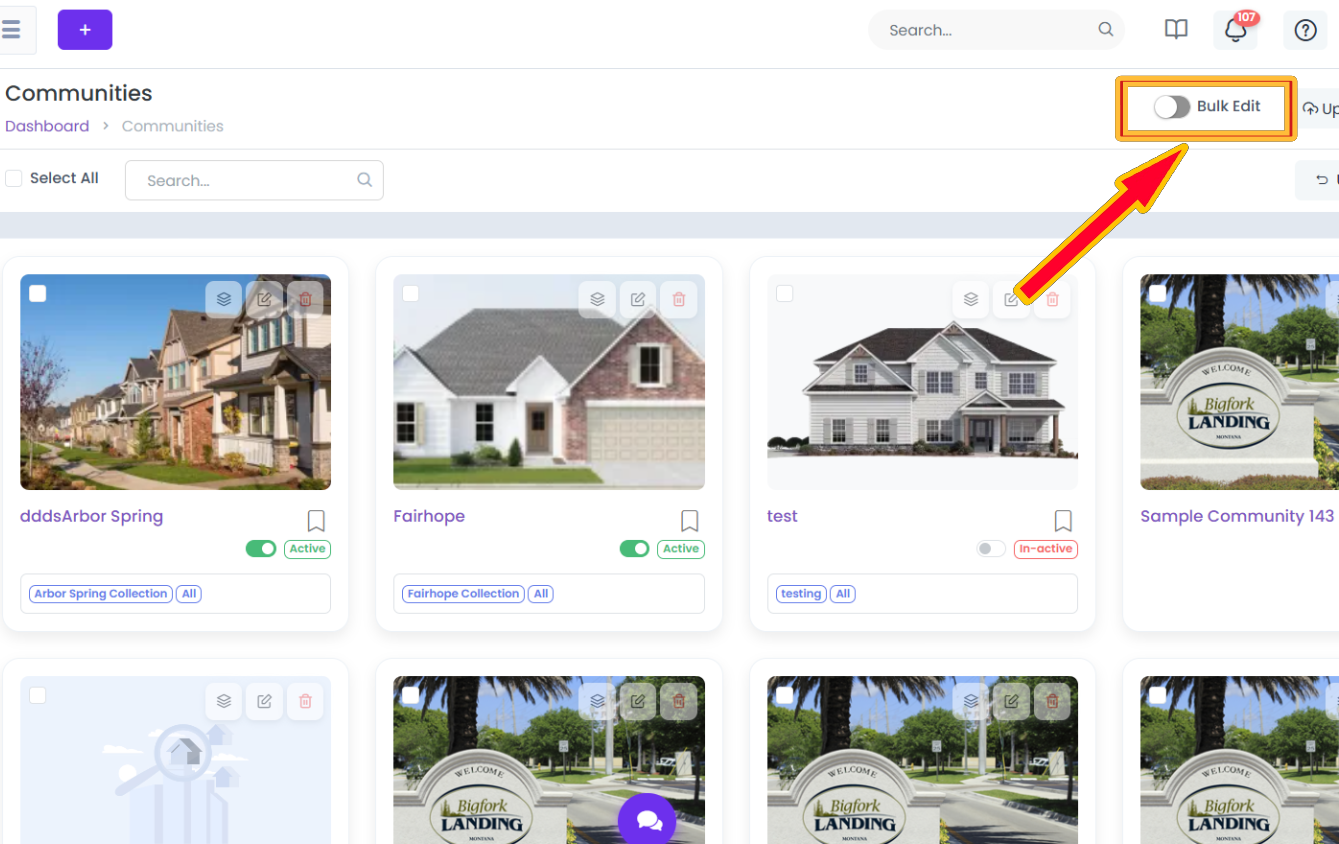Open layers icon on test card
Viewport: 1339px width, 844px height.
point(971,299)
